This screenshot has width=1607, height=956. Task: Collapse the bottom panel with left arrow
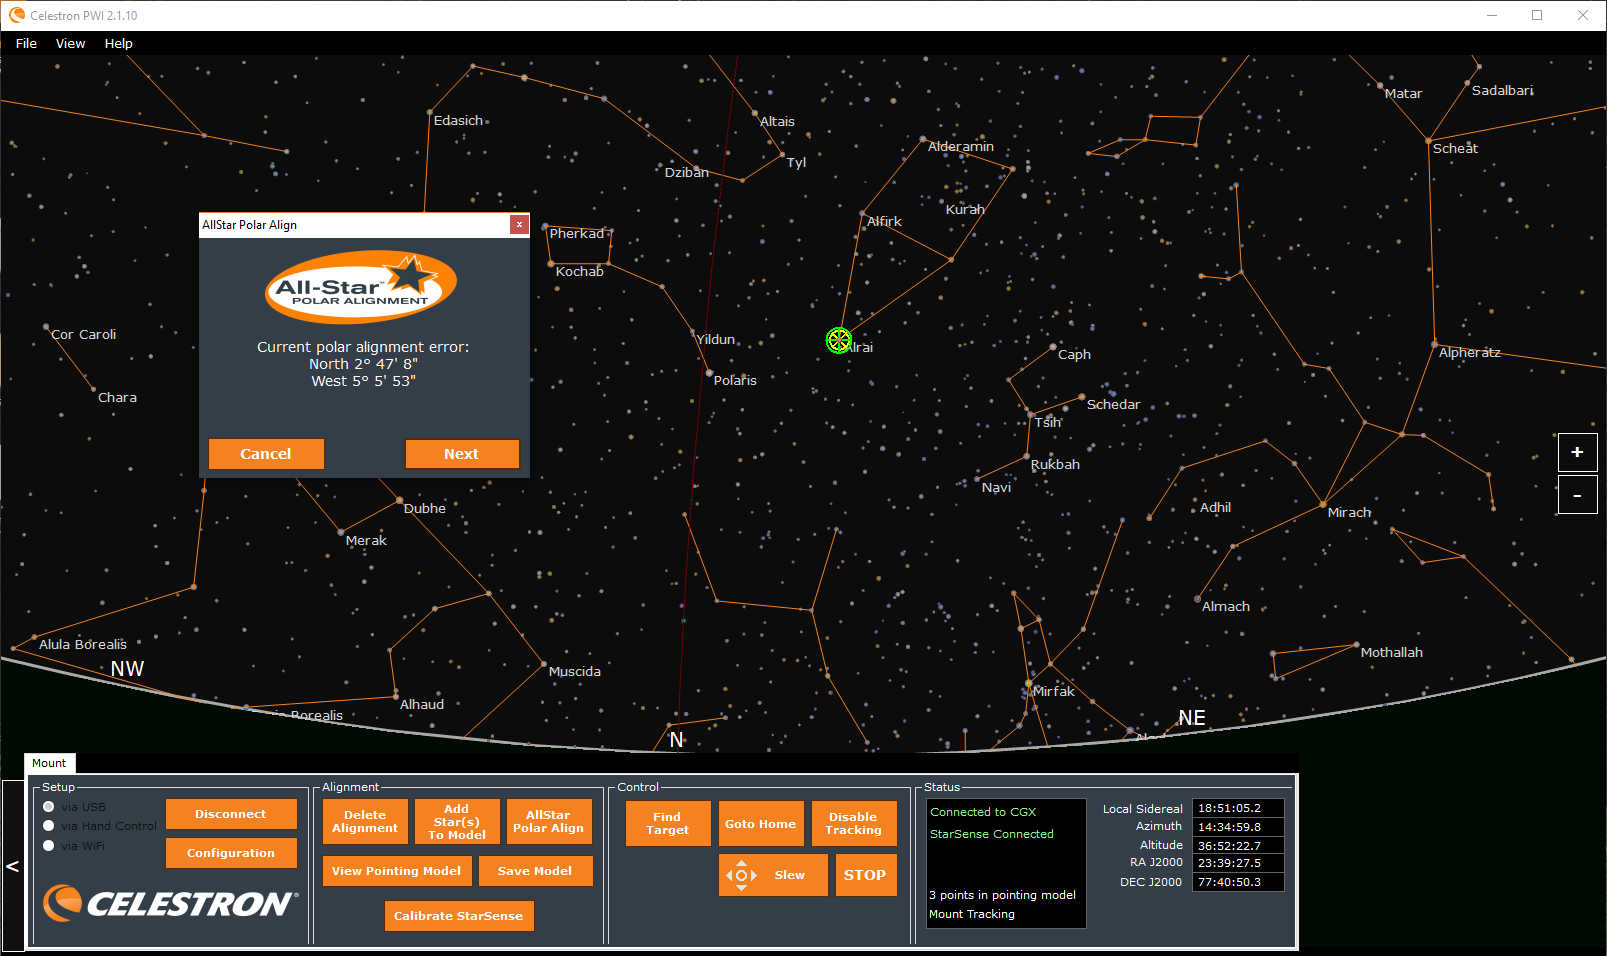tap(12, 866)
